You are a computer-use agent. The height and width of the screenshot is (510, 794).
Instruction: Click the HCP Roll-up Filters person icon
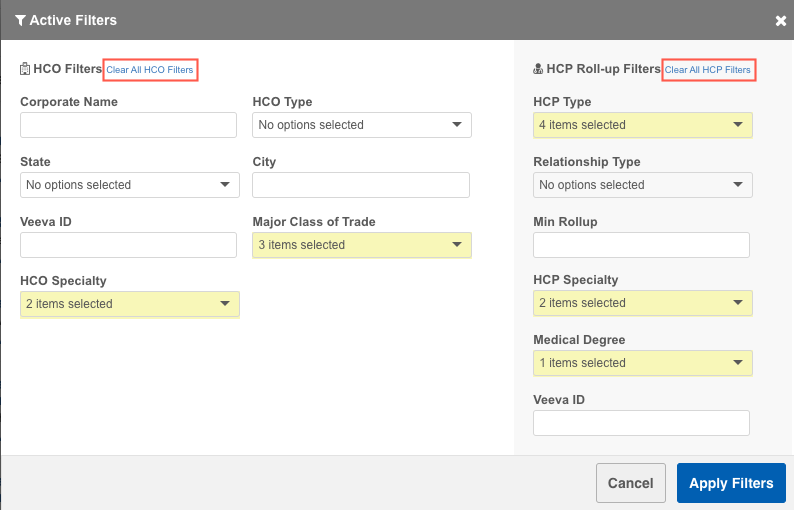539,70
